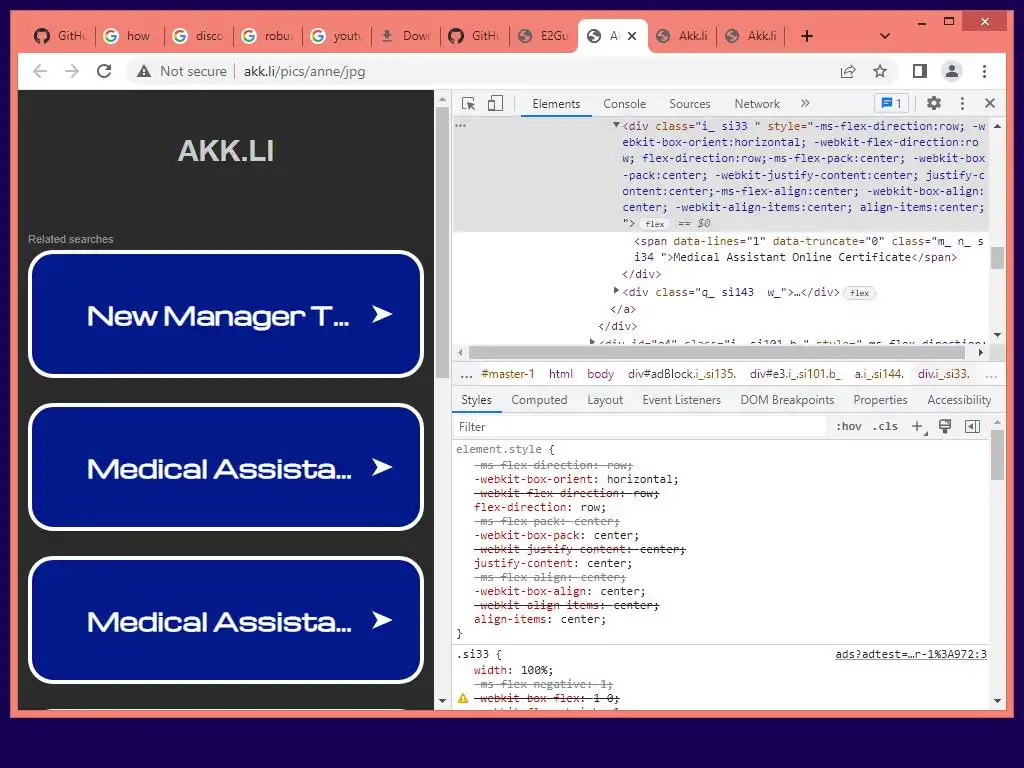
Task: Open DevTools customize three-dot menu
Action: coord(962,103)
